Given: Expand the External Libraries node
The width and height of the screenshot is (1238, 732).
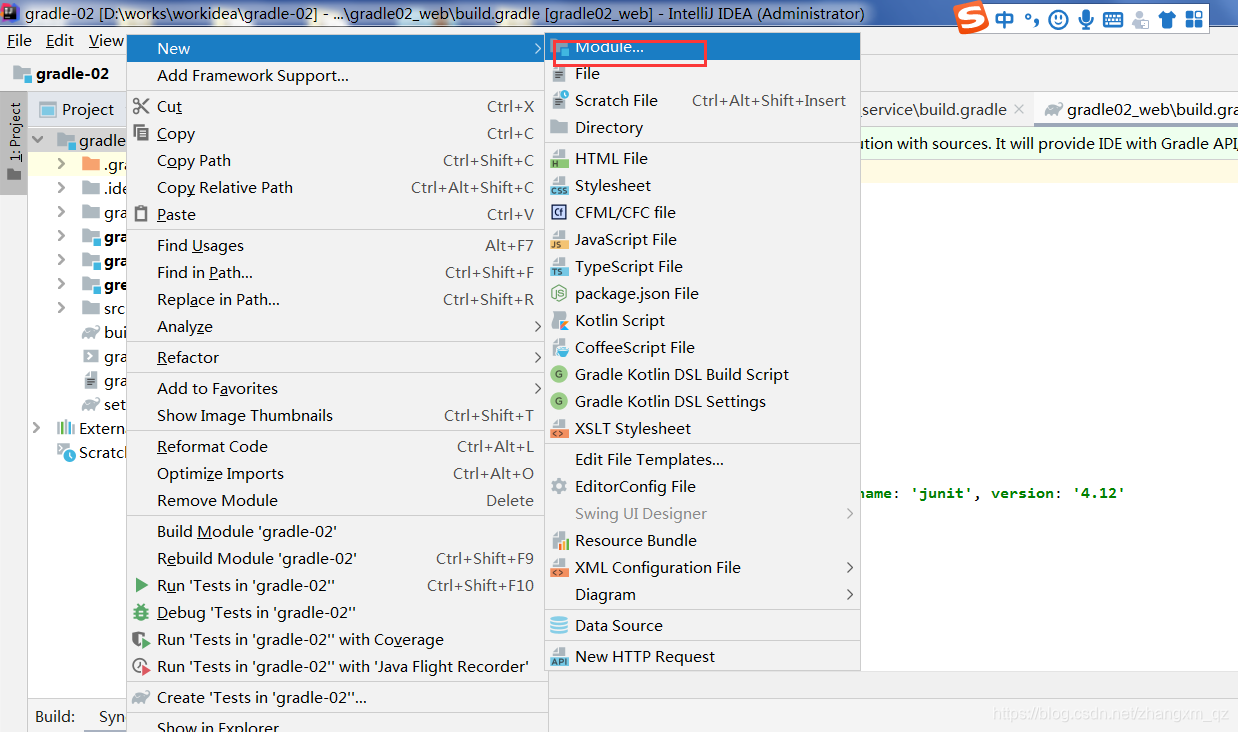Looking at the screenshot, I should [x=39, y=428].
